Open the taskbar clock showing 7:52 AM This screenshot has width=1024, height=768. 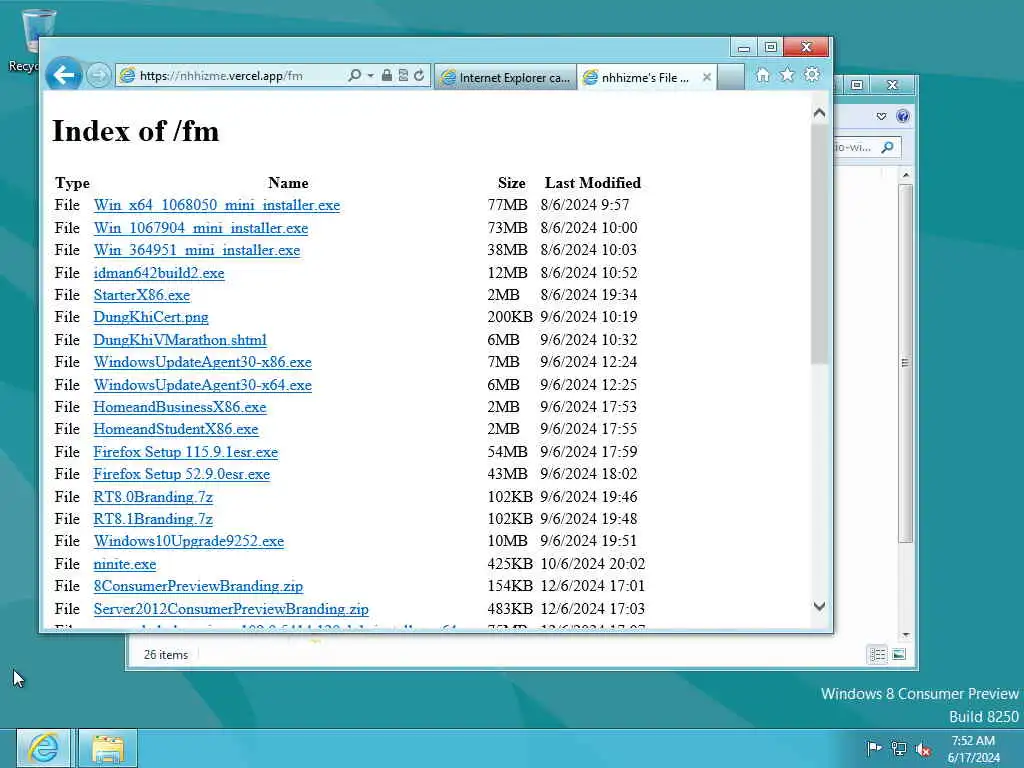[x=973, y=749]
